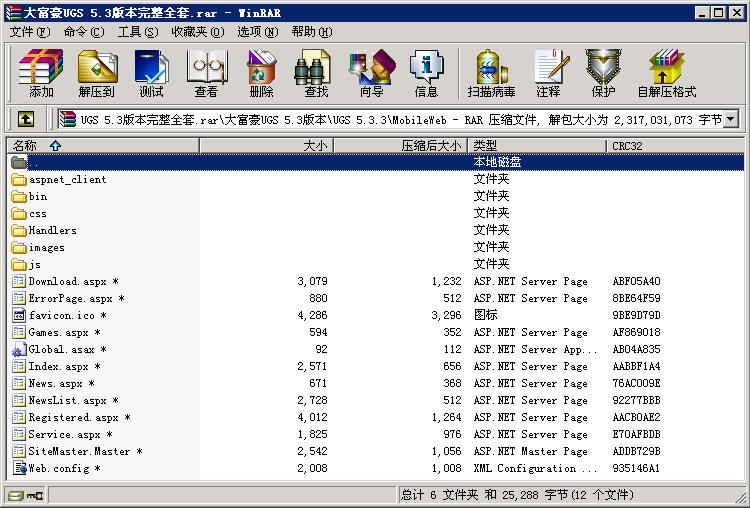Open the 查找 (Find) binoculars tool
Screen dimensions: 750x508
coord(316,73)
